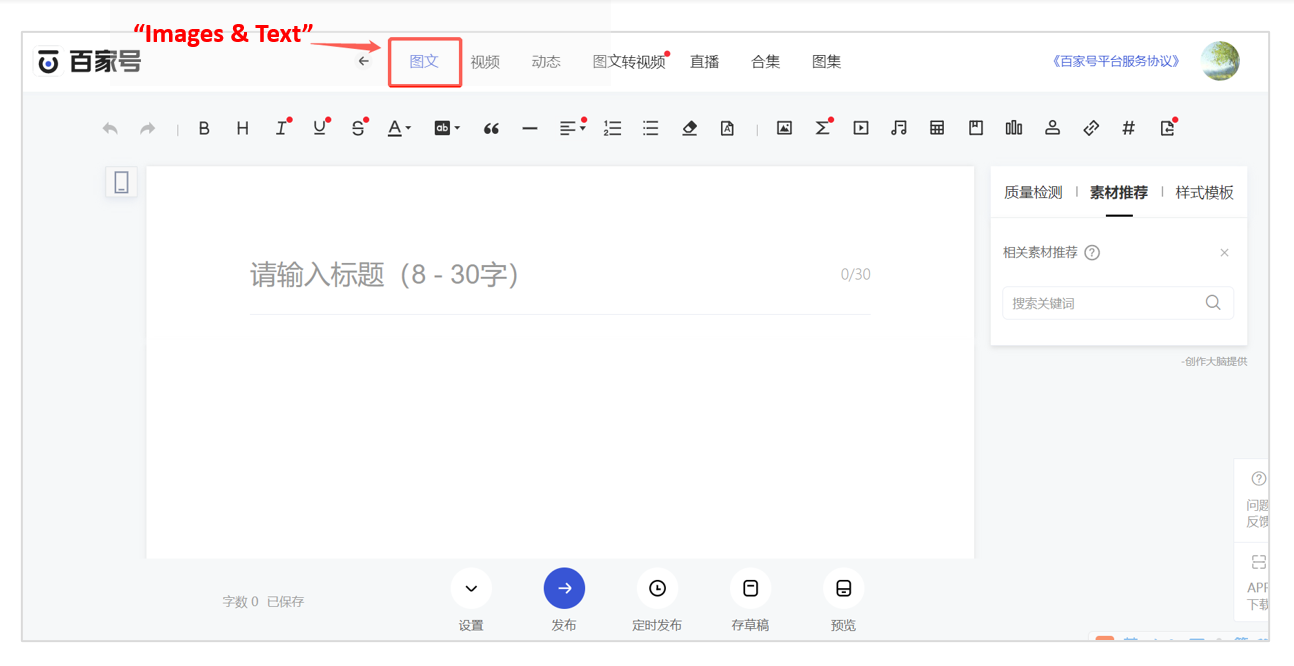Click the card/bookmark square icon
Screen dimensions: 1294x666
(x=976, y=128)
